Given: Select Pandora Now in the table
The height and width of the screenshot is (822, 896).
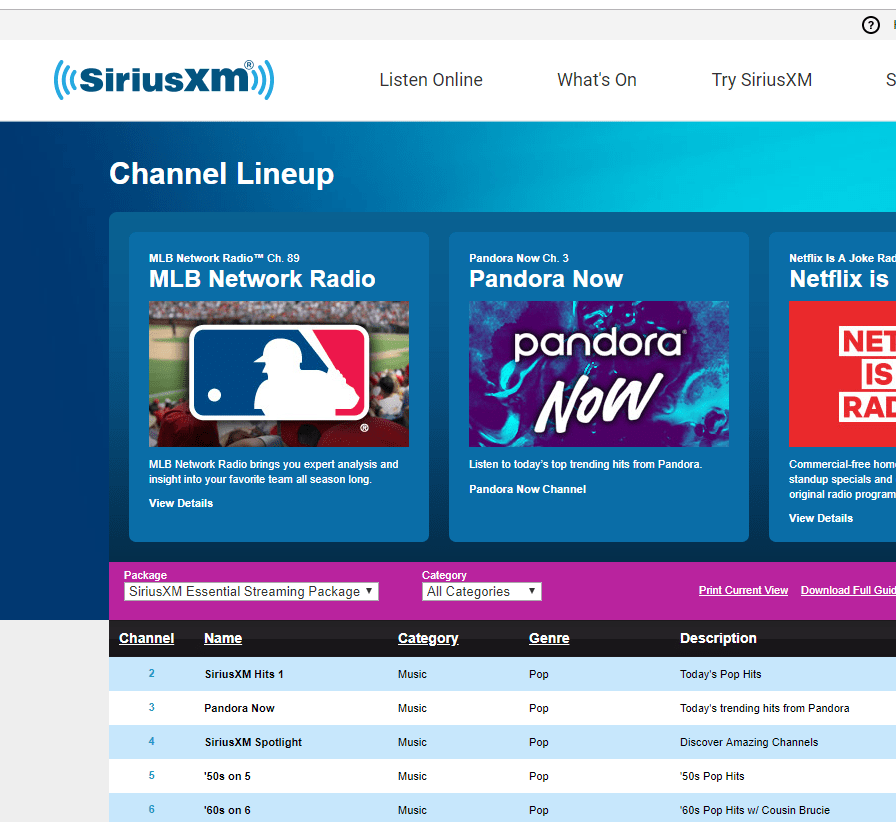Looking at the screenshot, I should tap(239, 708).
